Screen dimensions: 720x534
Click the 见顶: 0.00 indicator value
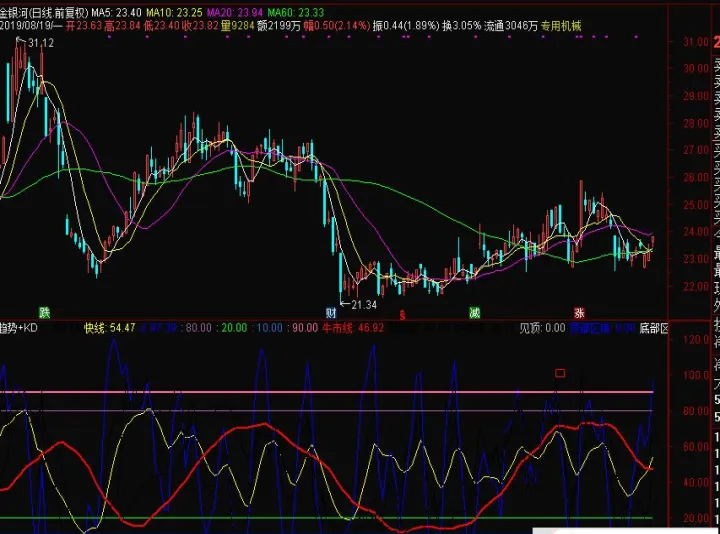(542, 328)
